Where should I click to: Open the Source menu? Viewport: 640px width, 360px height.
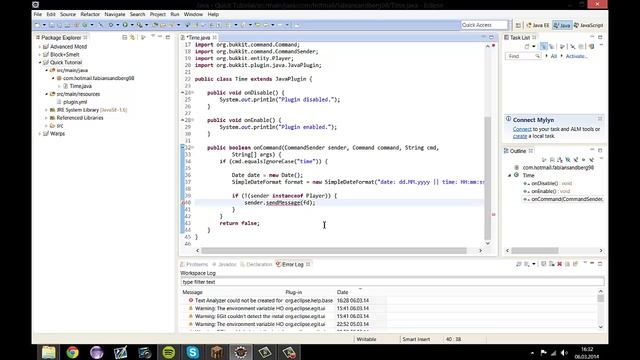[x=68, y=14]
